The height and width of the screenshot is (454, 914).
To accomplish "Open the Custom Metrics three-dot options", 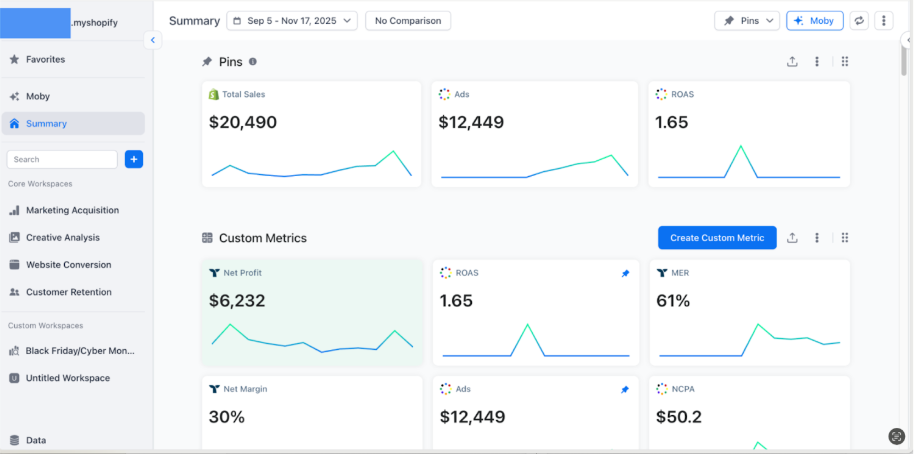I will (x=817, y=238).
